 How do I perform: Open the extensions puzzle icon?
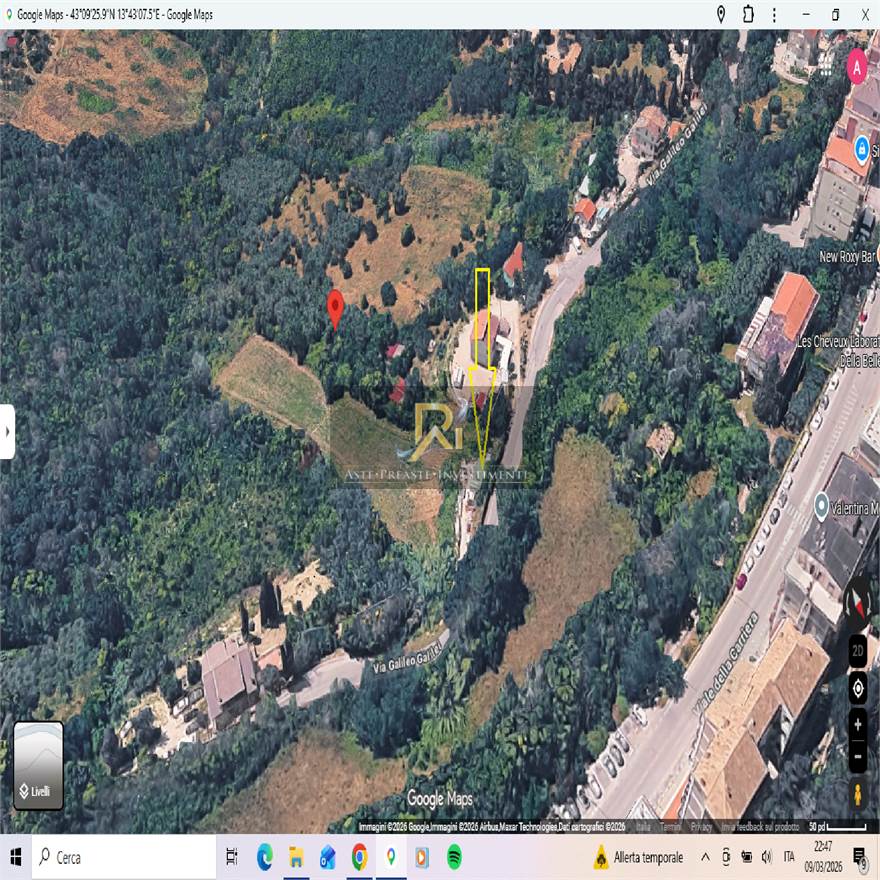click(748, 15)
